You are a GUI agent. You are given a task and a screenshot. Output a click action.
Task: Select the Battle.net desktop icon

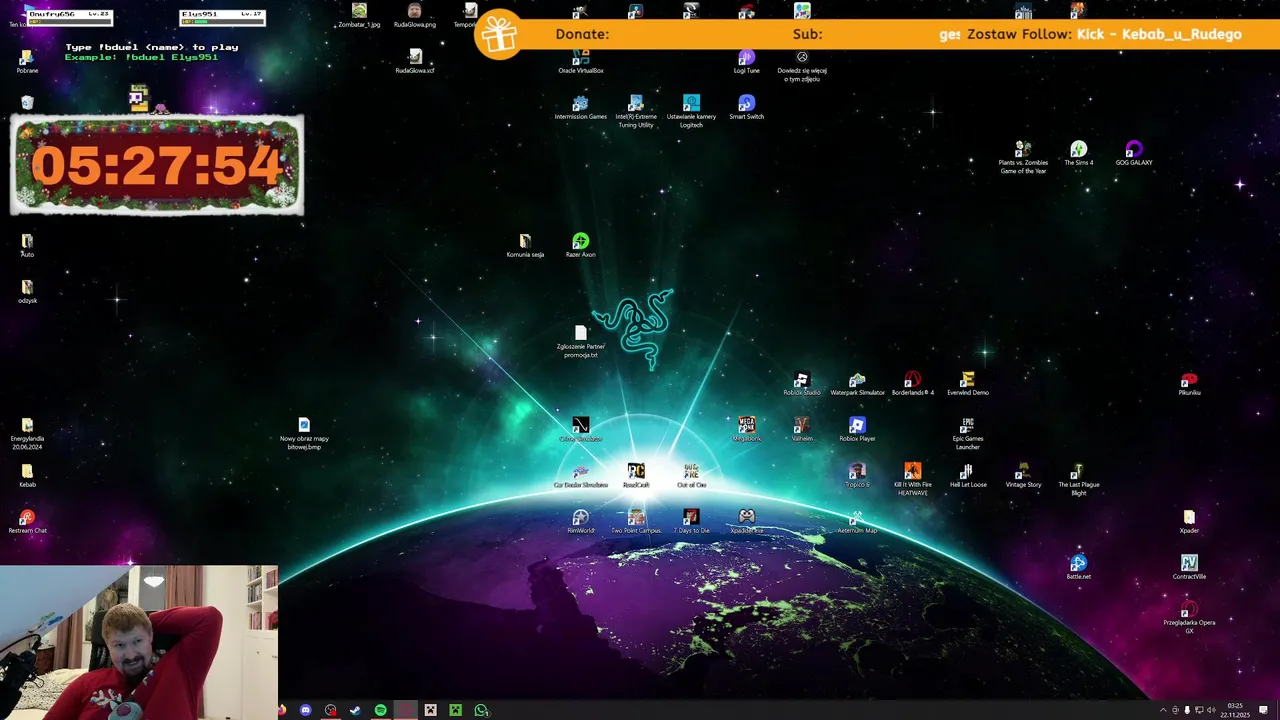pos(1078,568)
